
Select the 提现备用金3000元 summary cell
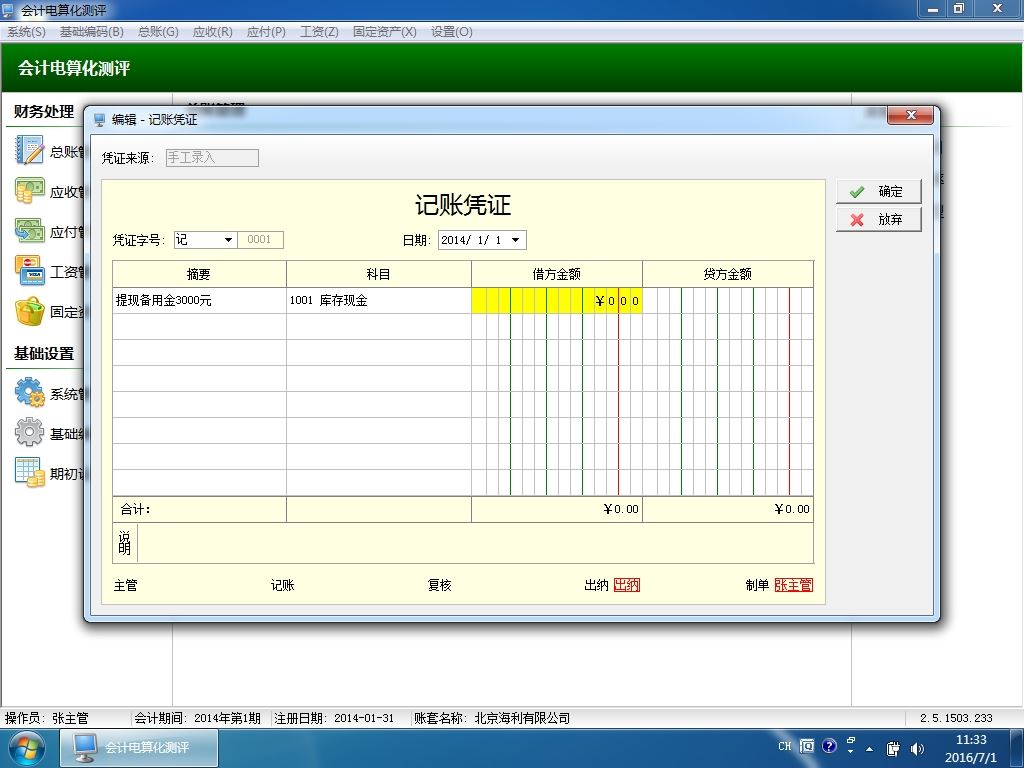tap(199, 300)
